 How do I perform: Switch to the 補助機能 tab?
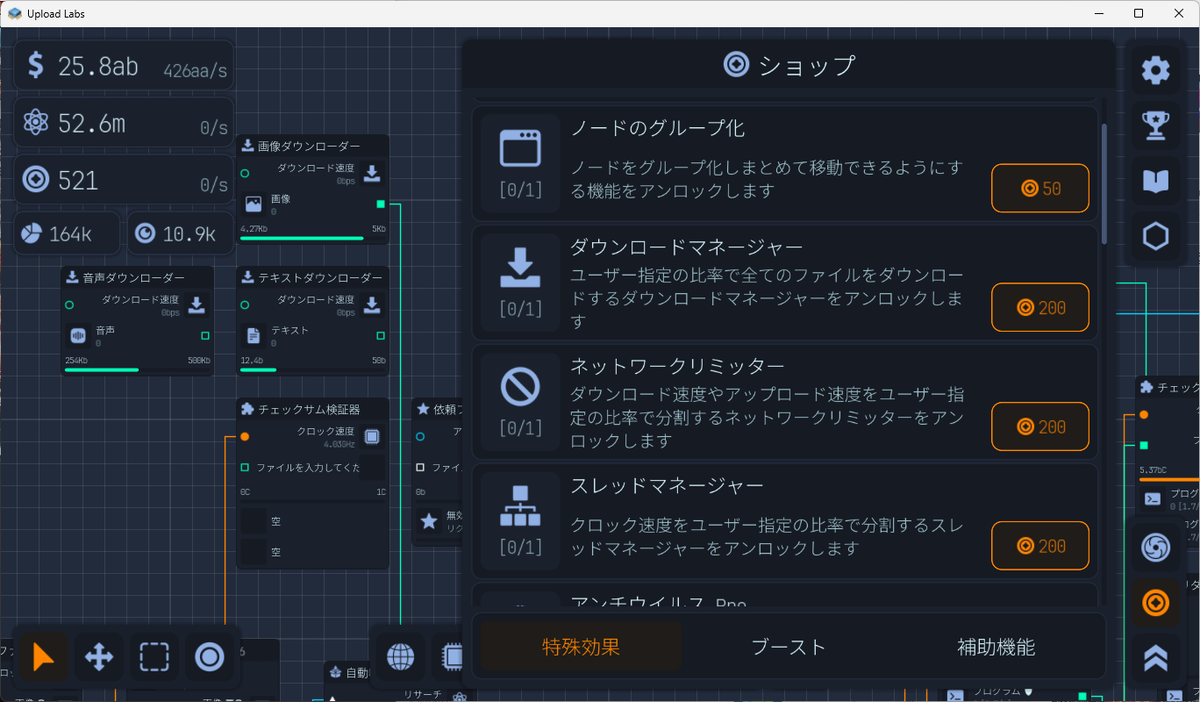coord(996,647)
